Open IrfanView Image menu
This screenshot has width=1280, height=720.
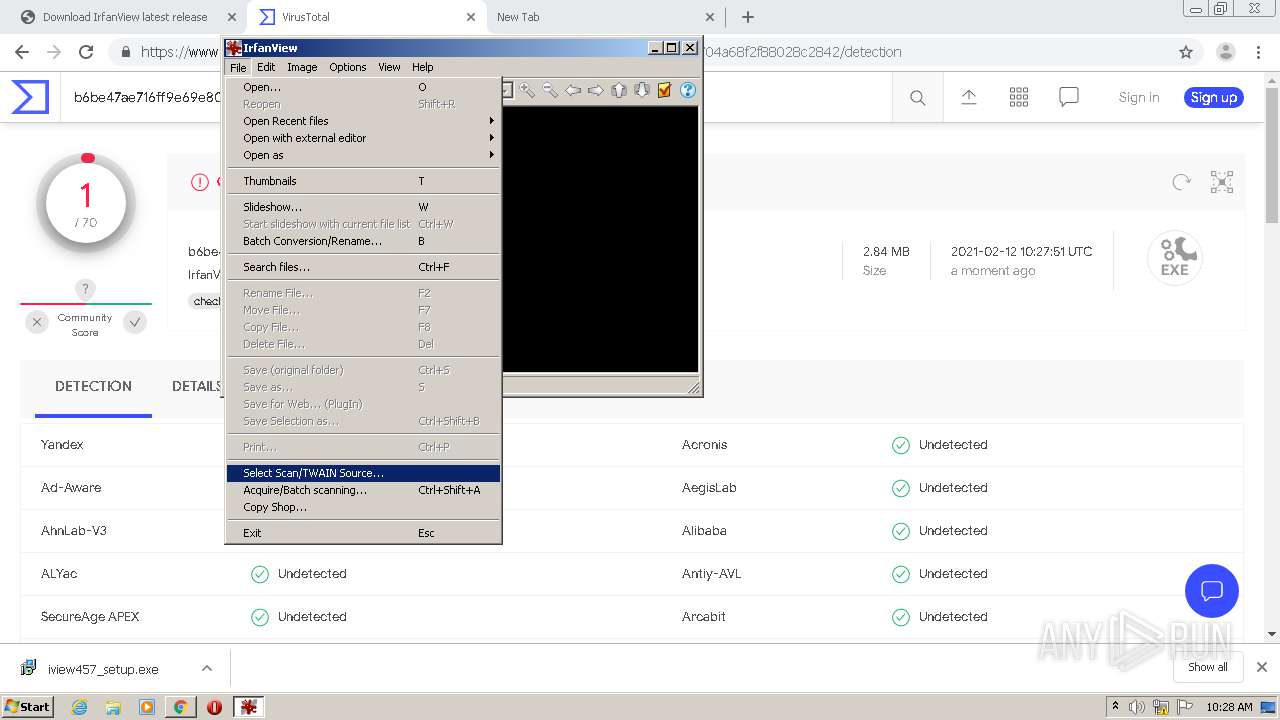302,67
